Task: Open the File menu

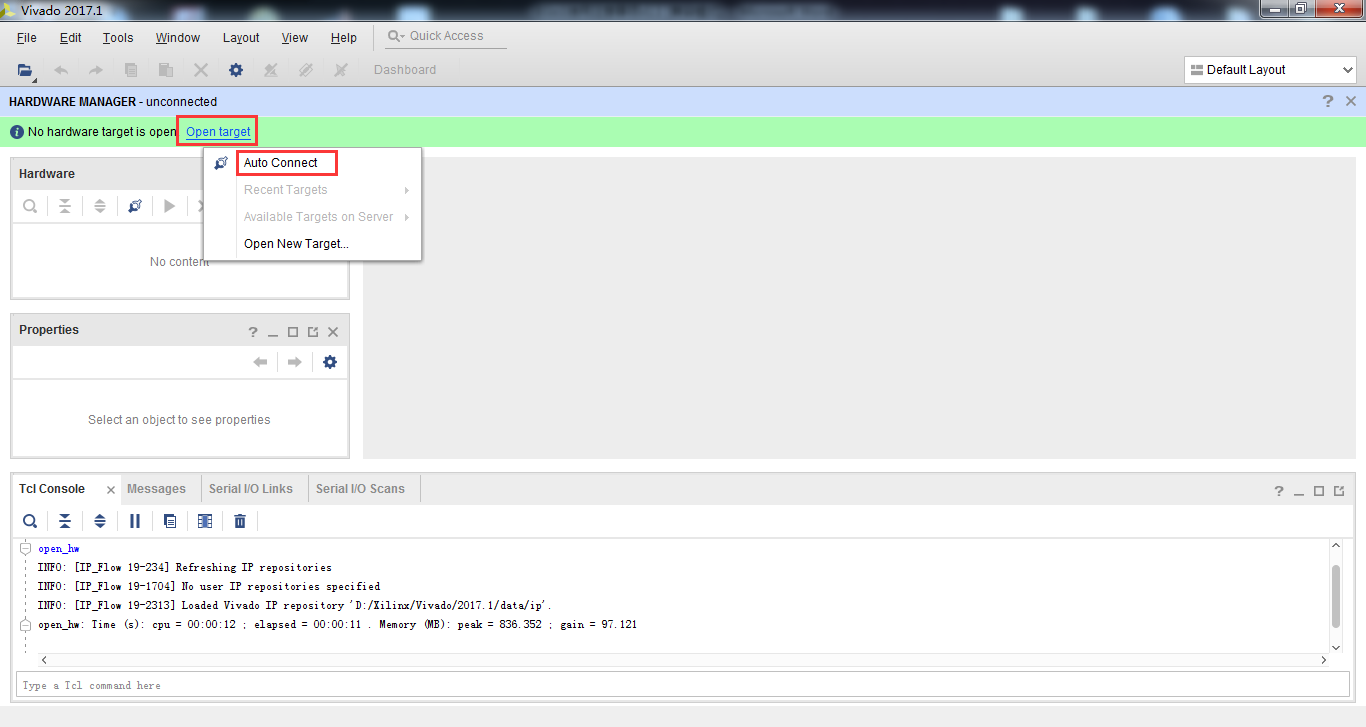Action: [27, 38]
